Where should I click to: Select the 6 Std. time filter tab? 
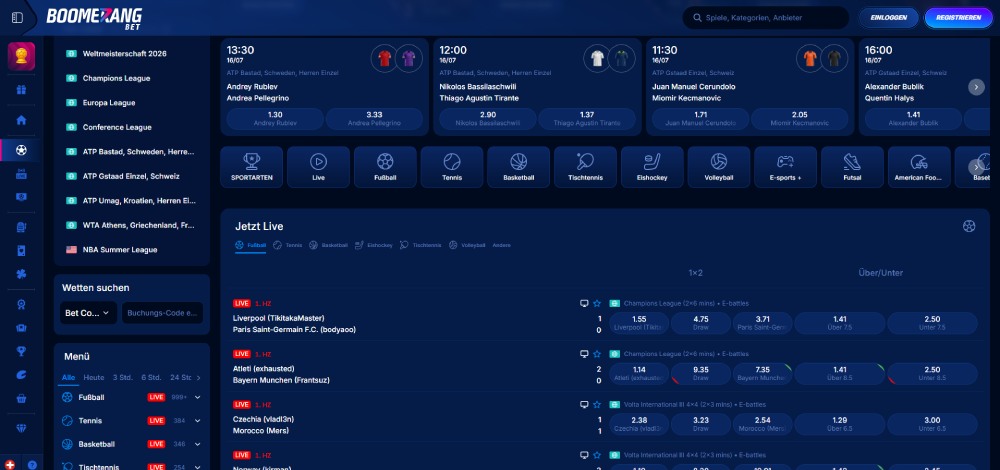tap(151, 378)
